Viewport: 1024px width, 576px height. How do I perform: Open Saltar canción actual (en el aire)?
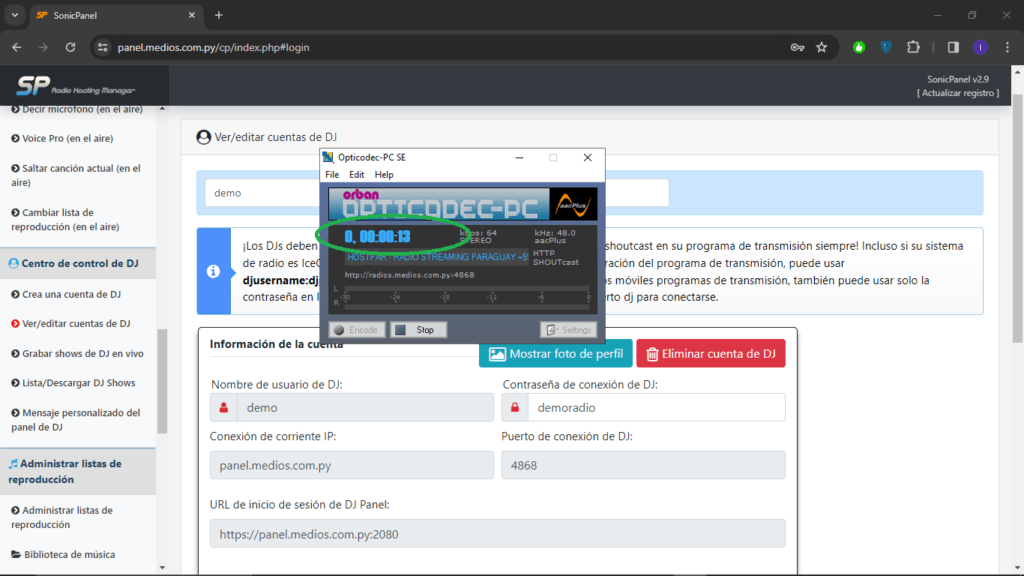coord(76,175)
